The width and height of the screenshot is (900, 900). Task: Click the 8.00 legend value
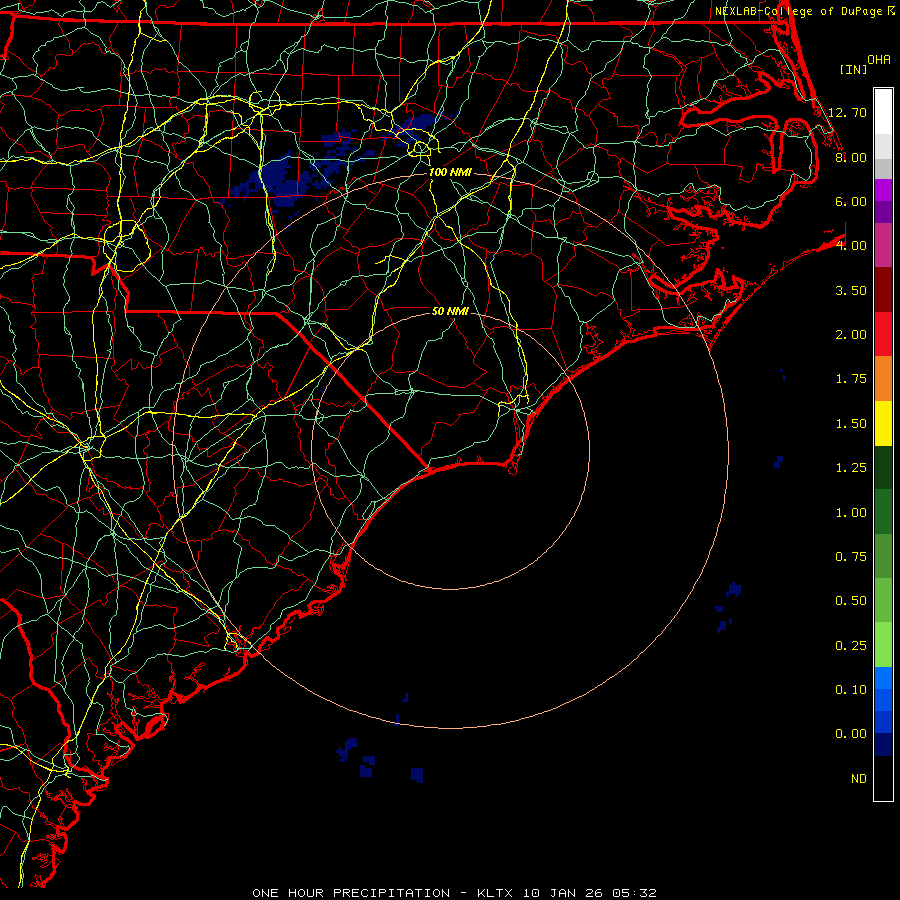pos(851,157)
